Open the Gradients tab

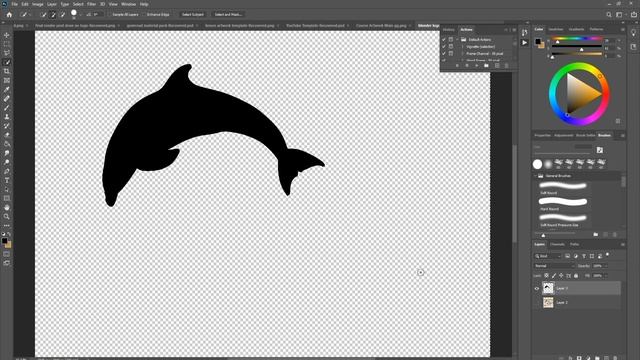(x=576, y=29)
